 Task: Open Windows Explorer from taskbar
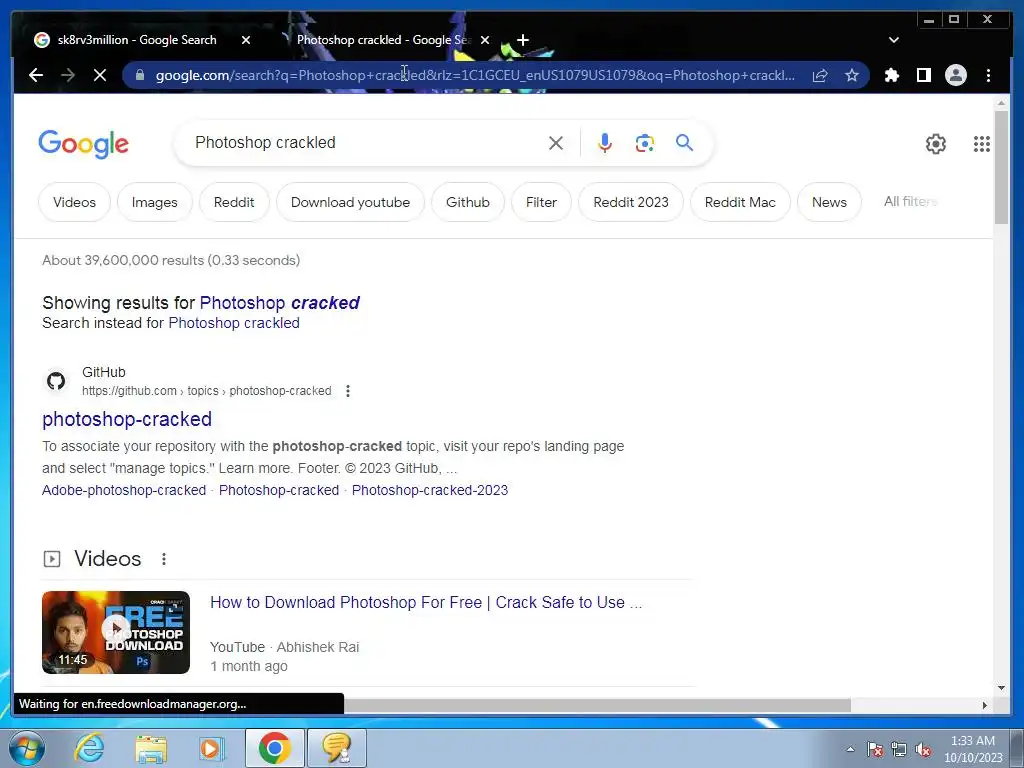(151, 748)
